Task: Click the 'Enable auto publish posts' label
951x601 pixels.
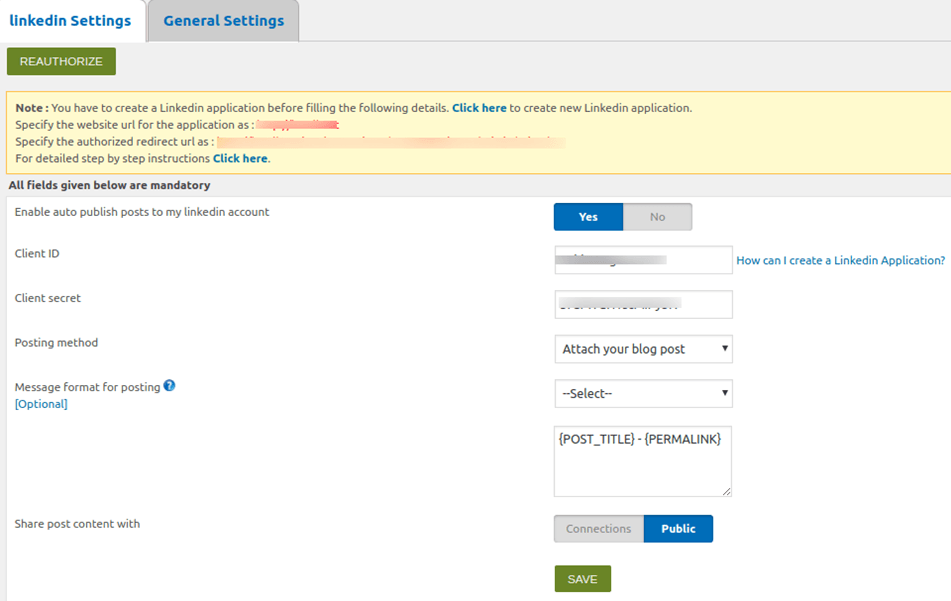Action: point(142,212)
